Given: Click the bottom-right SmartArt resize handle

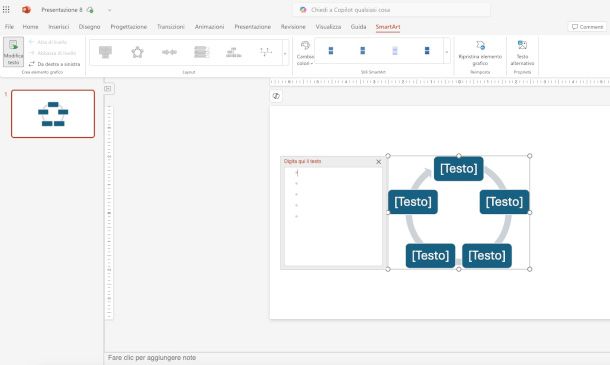Looking at the screenshot, I should click(529, 269).
